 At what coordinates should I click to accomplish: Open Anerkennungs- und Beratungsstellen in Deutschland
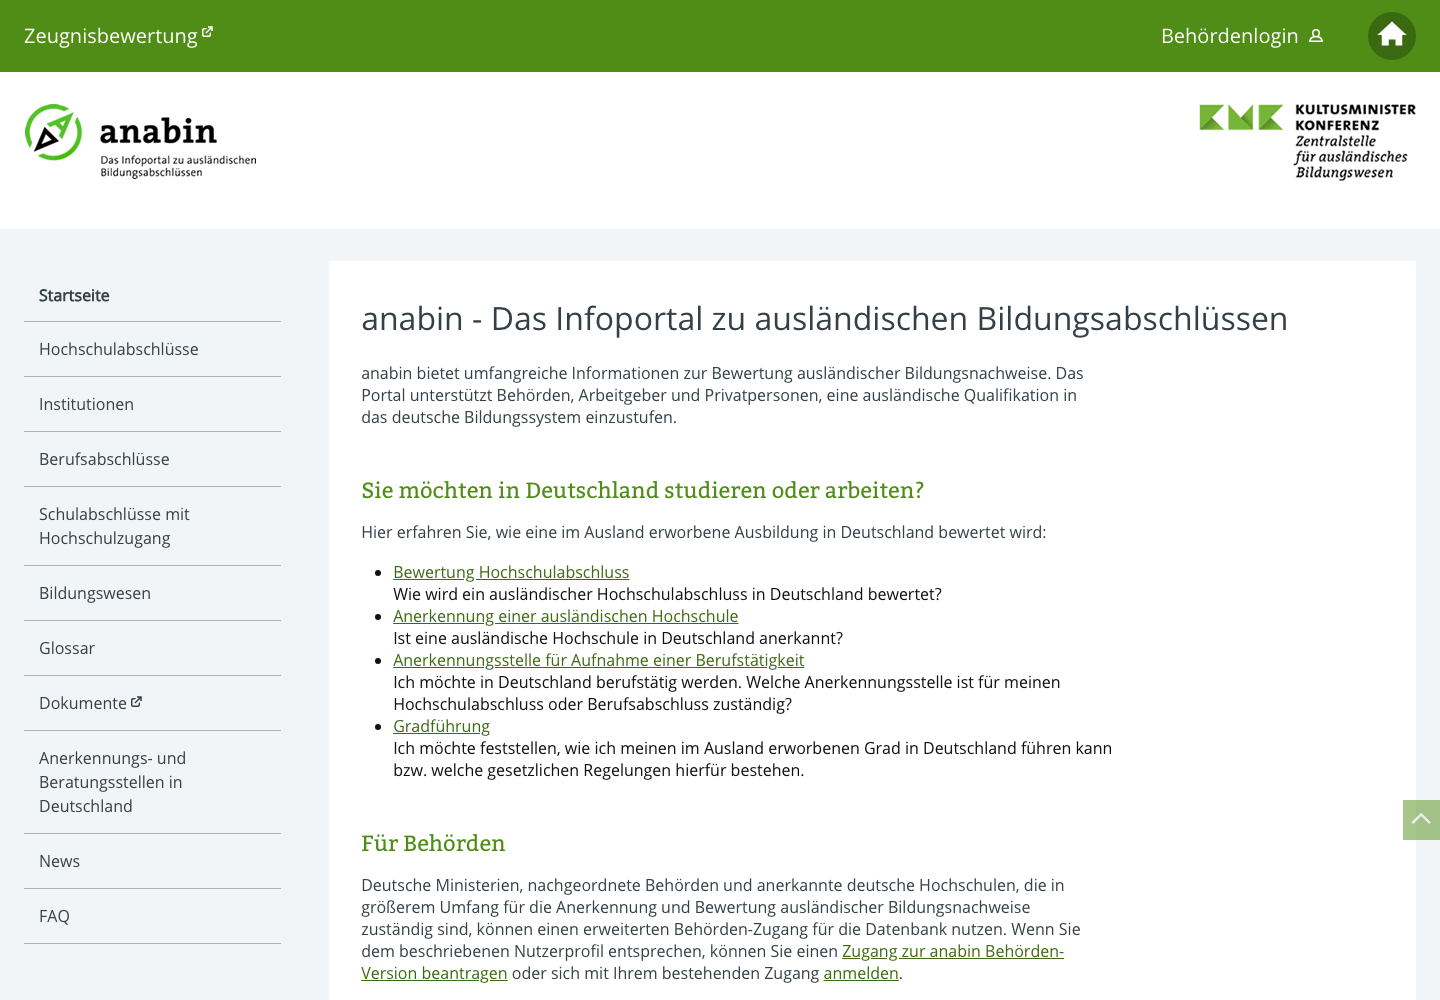tap(152, 782)
